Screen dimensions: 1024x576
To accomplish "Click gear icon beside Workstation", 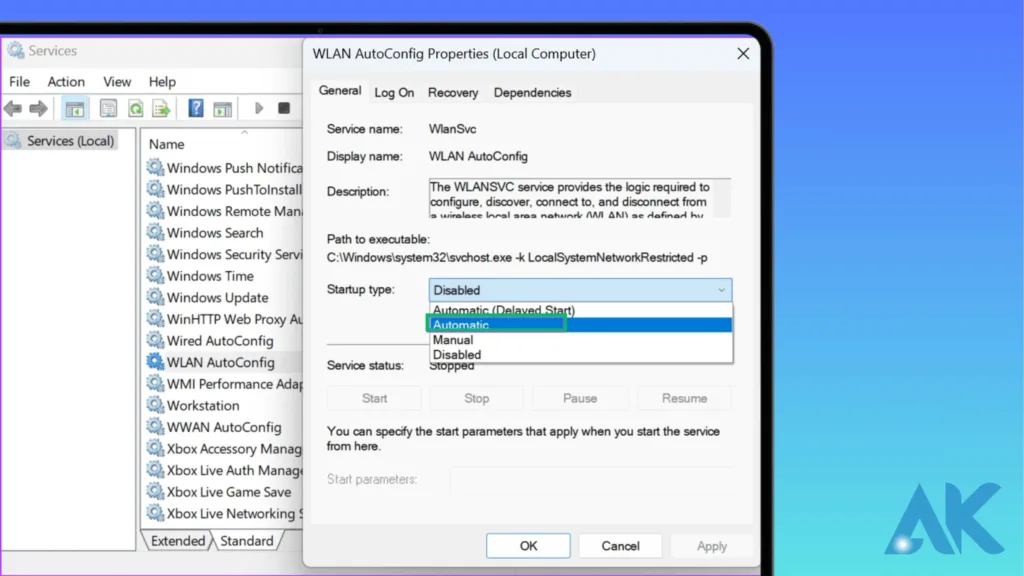I will pos(155,404).
